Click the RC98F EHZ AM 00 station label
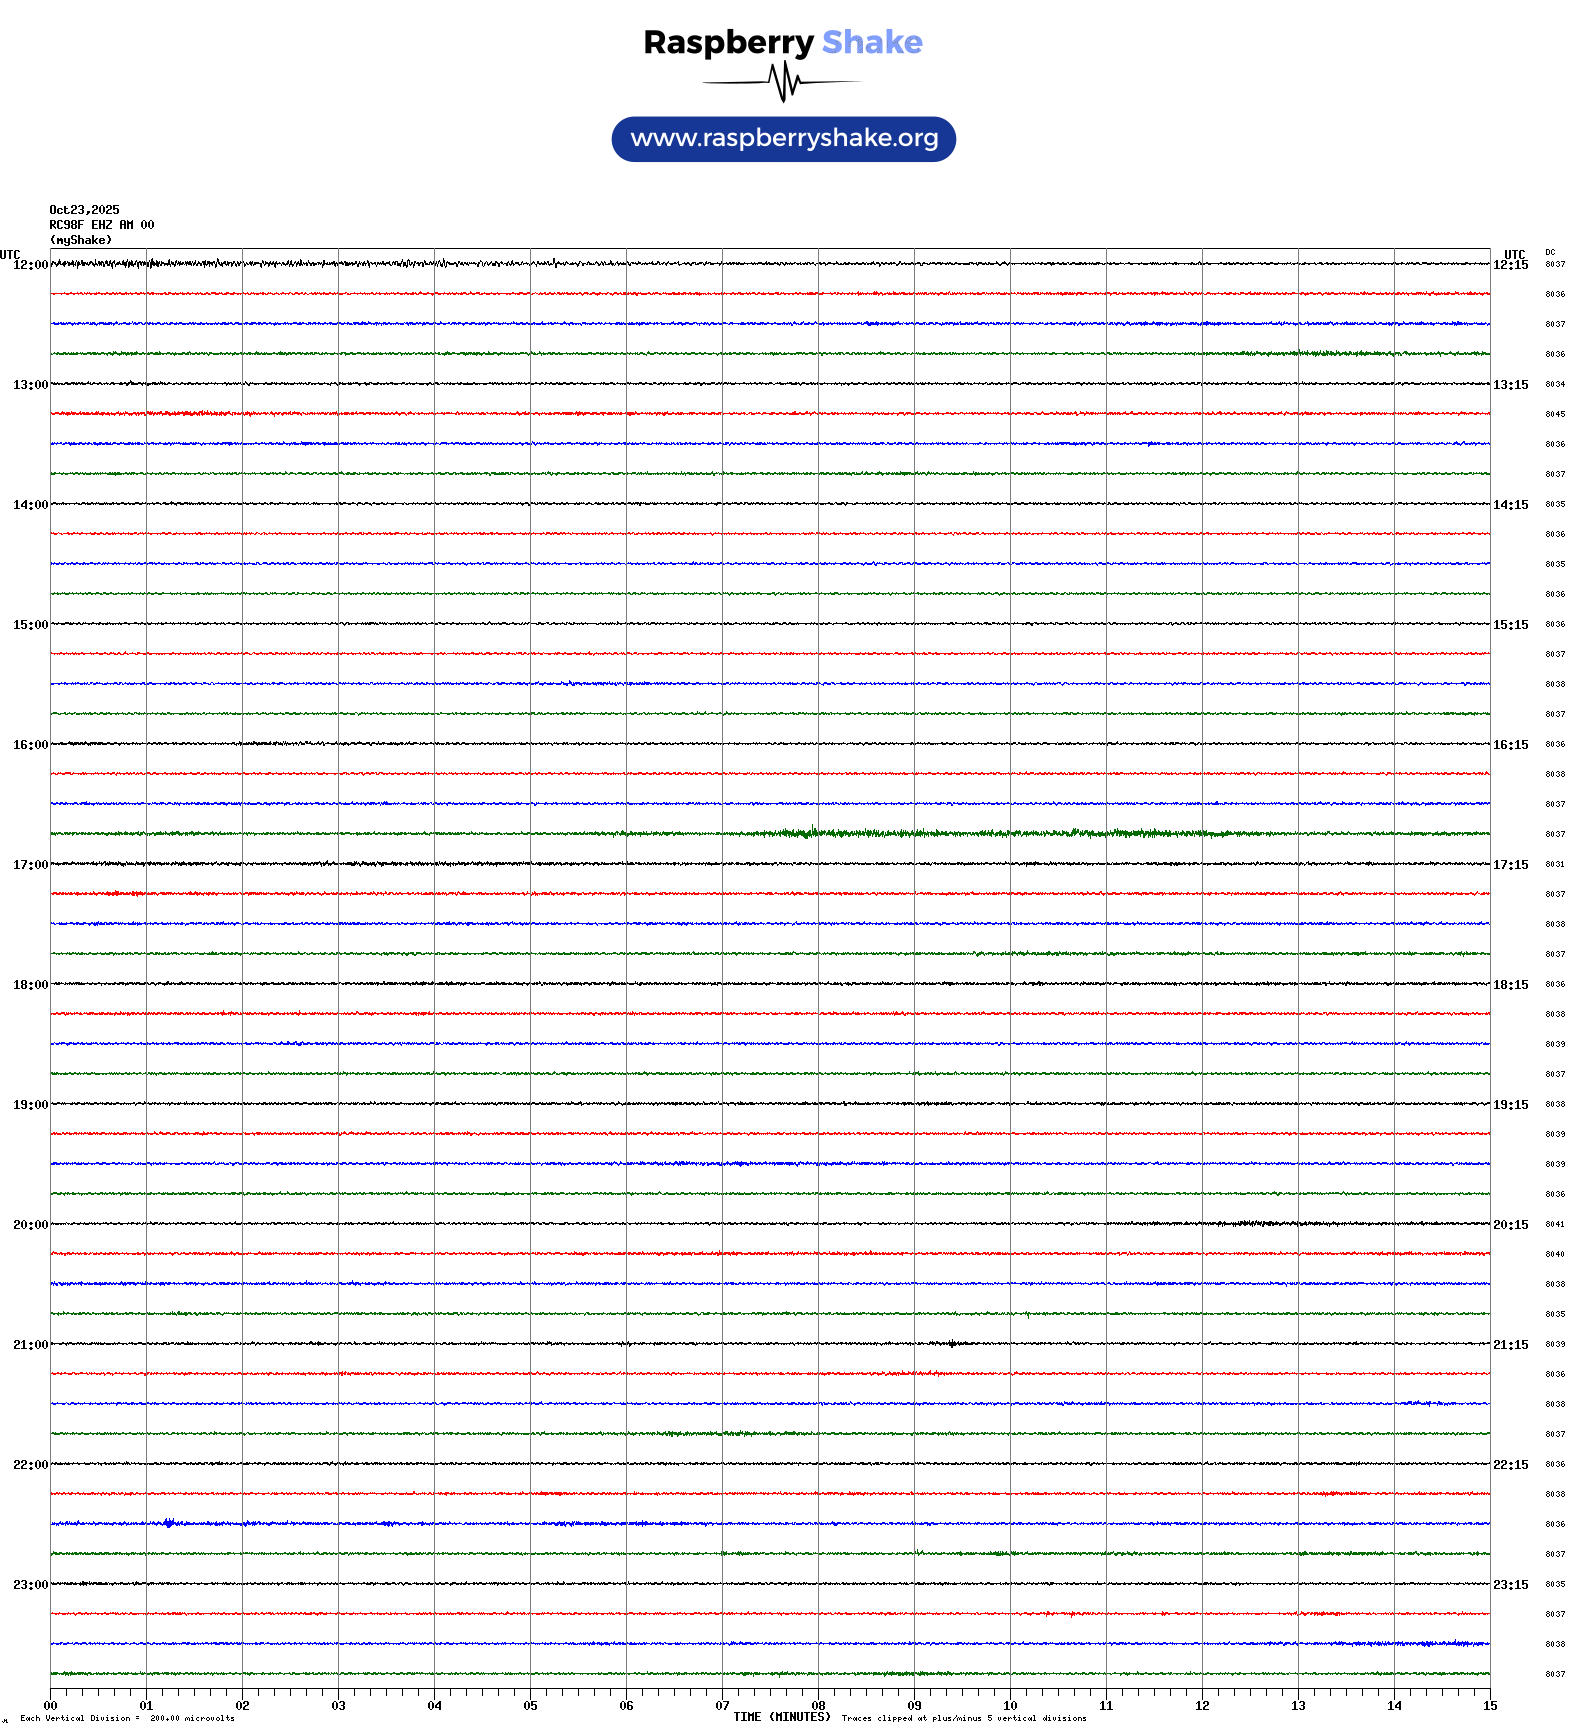Image resolution: width=1570 pixels, height=1732 pixels. 101,225
